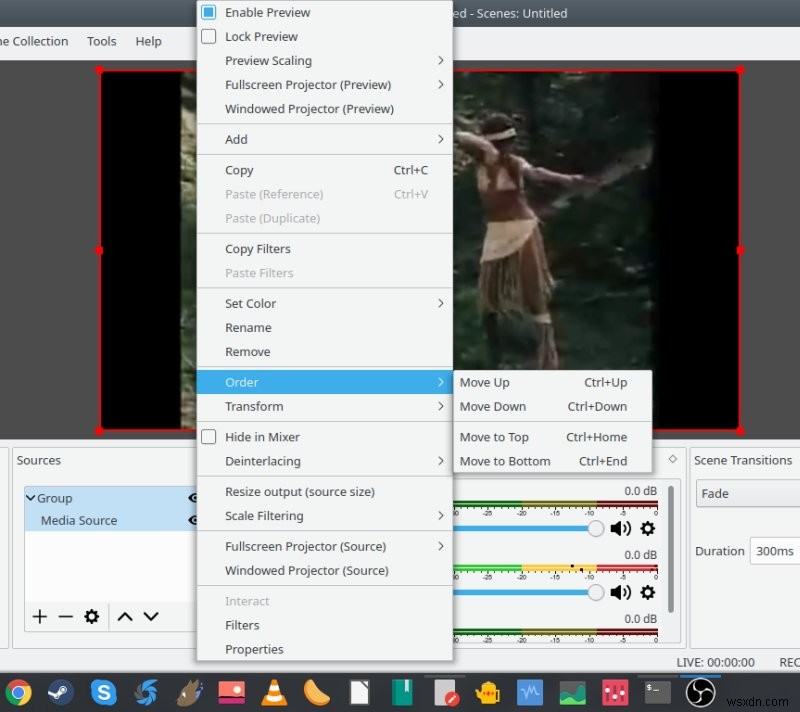Click the remove source minus icon
Image resolution: width=800 pixels, height=712 pixels.
[x=65, y=617]
